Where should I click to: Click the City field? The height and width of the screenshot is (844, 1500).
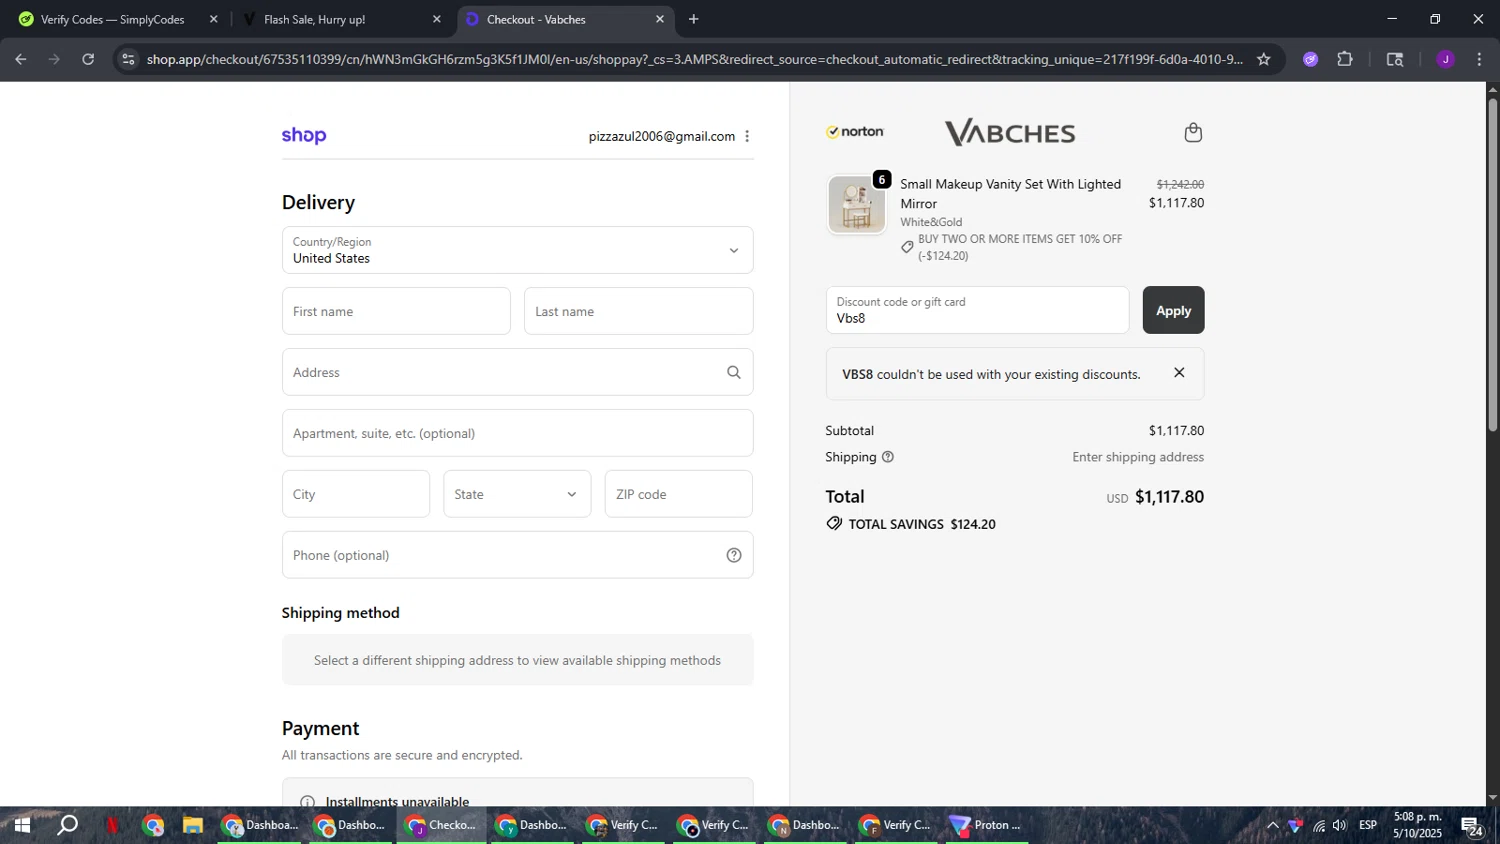coord(356,494)
